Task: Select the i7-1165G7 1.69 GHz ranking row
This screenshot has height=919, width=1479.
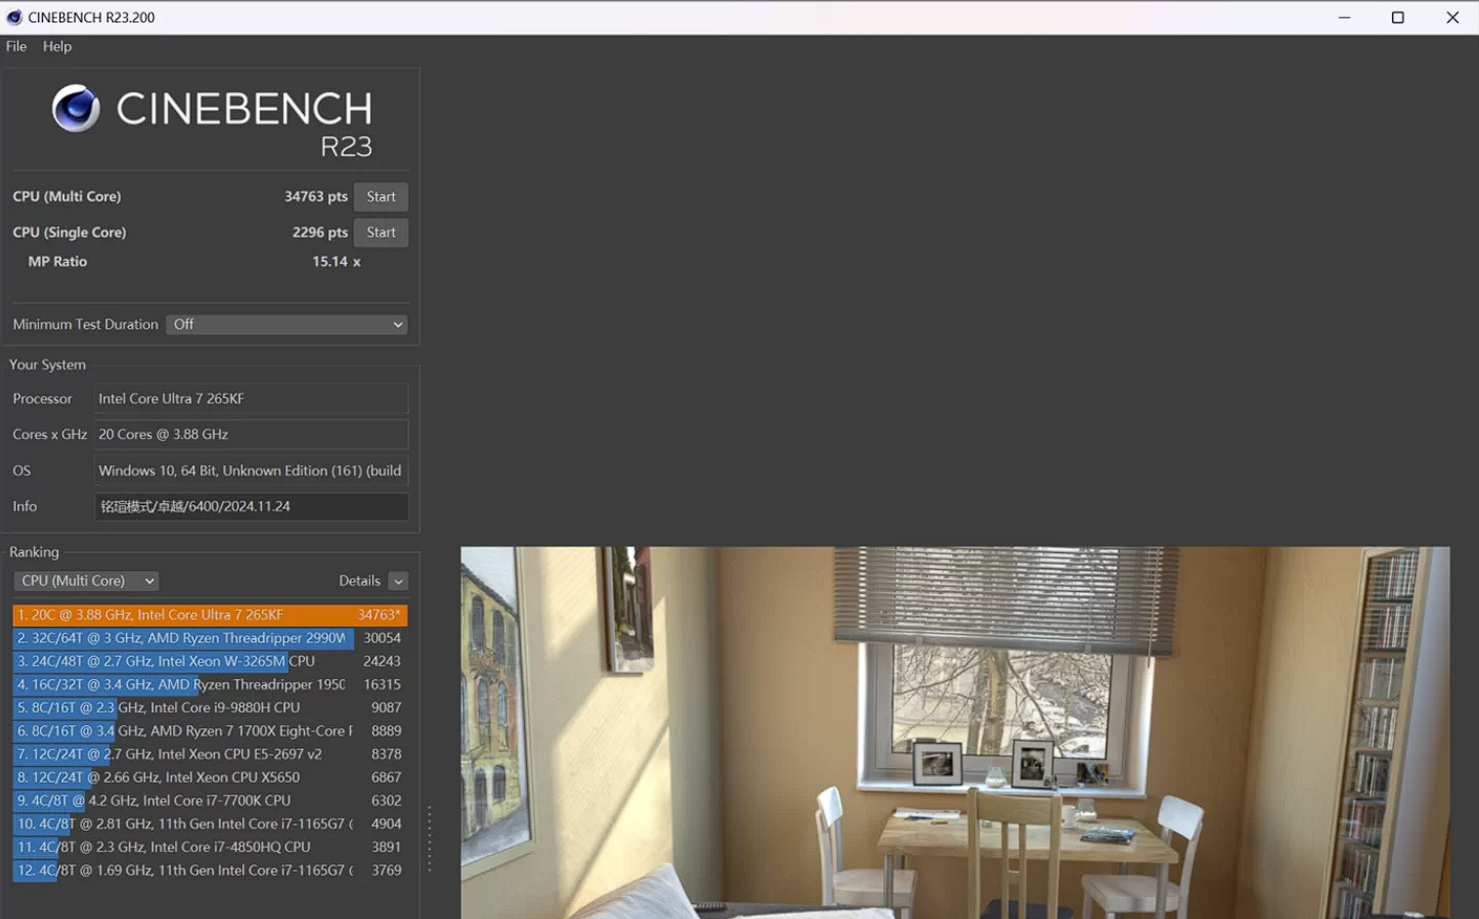Action: coord(210,870)
